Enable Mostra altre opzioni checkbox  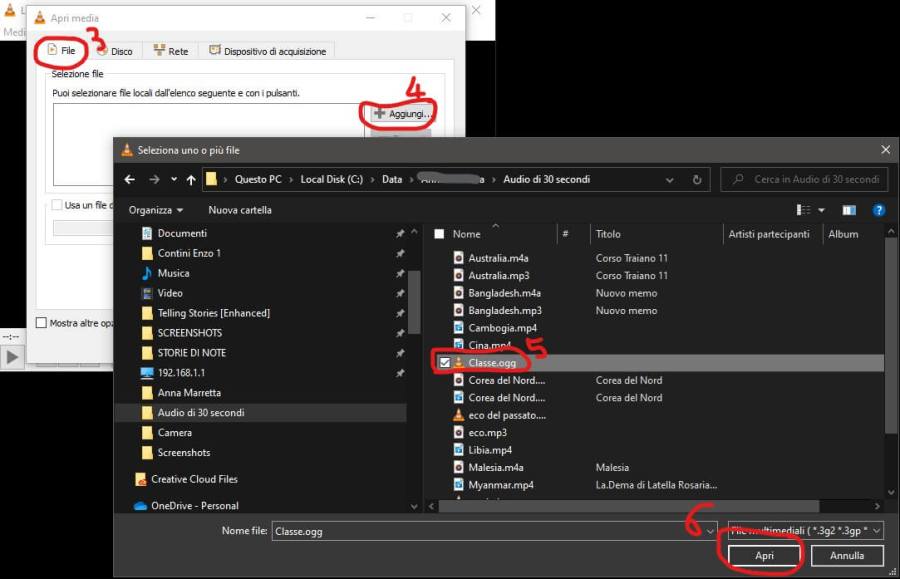[41, 323]
